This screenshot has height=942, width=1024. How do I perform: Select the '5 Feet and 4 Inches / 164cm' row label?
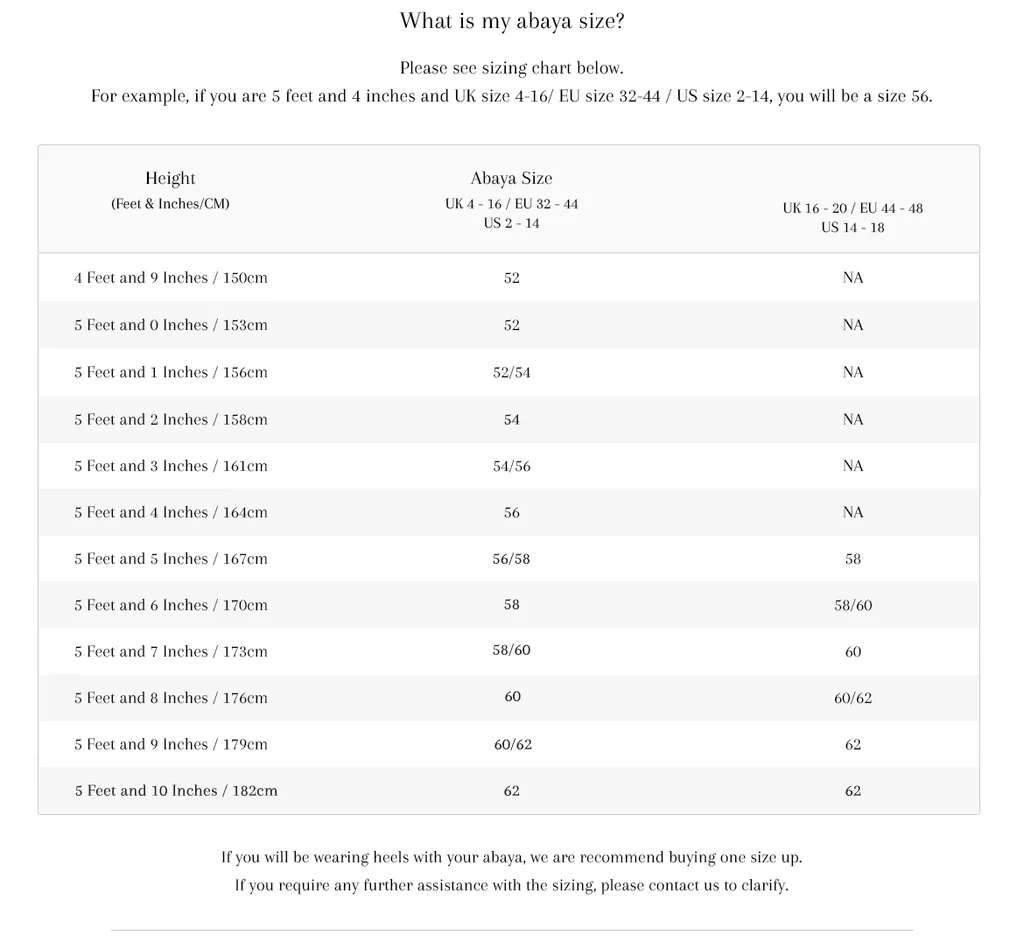click(171, 512)
